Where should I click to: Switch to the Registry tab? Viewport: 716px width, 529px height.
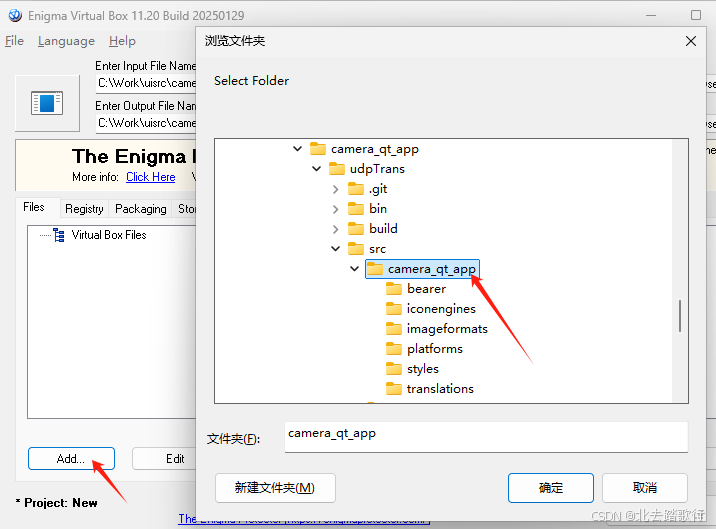[x=84, y=209]
